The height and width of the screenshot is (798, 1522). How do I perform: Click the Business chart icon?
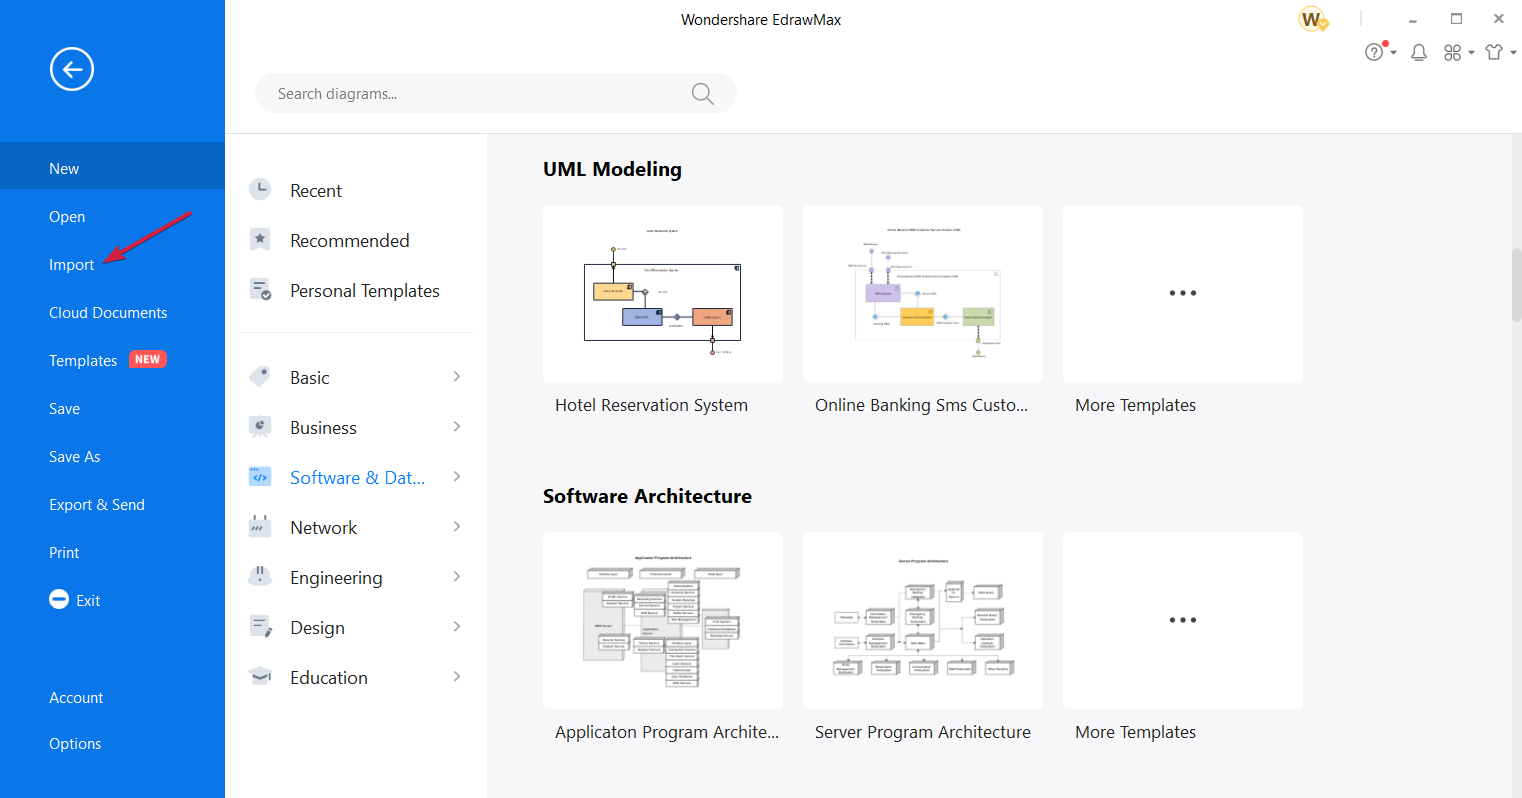coord(260,427)
